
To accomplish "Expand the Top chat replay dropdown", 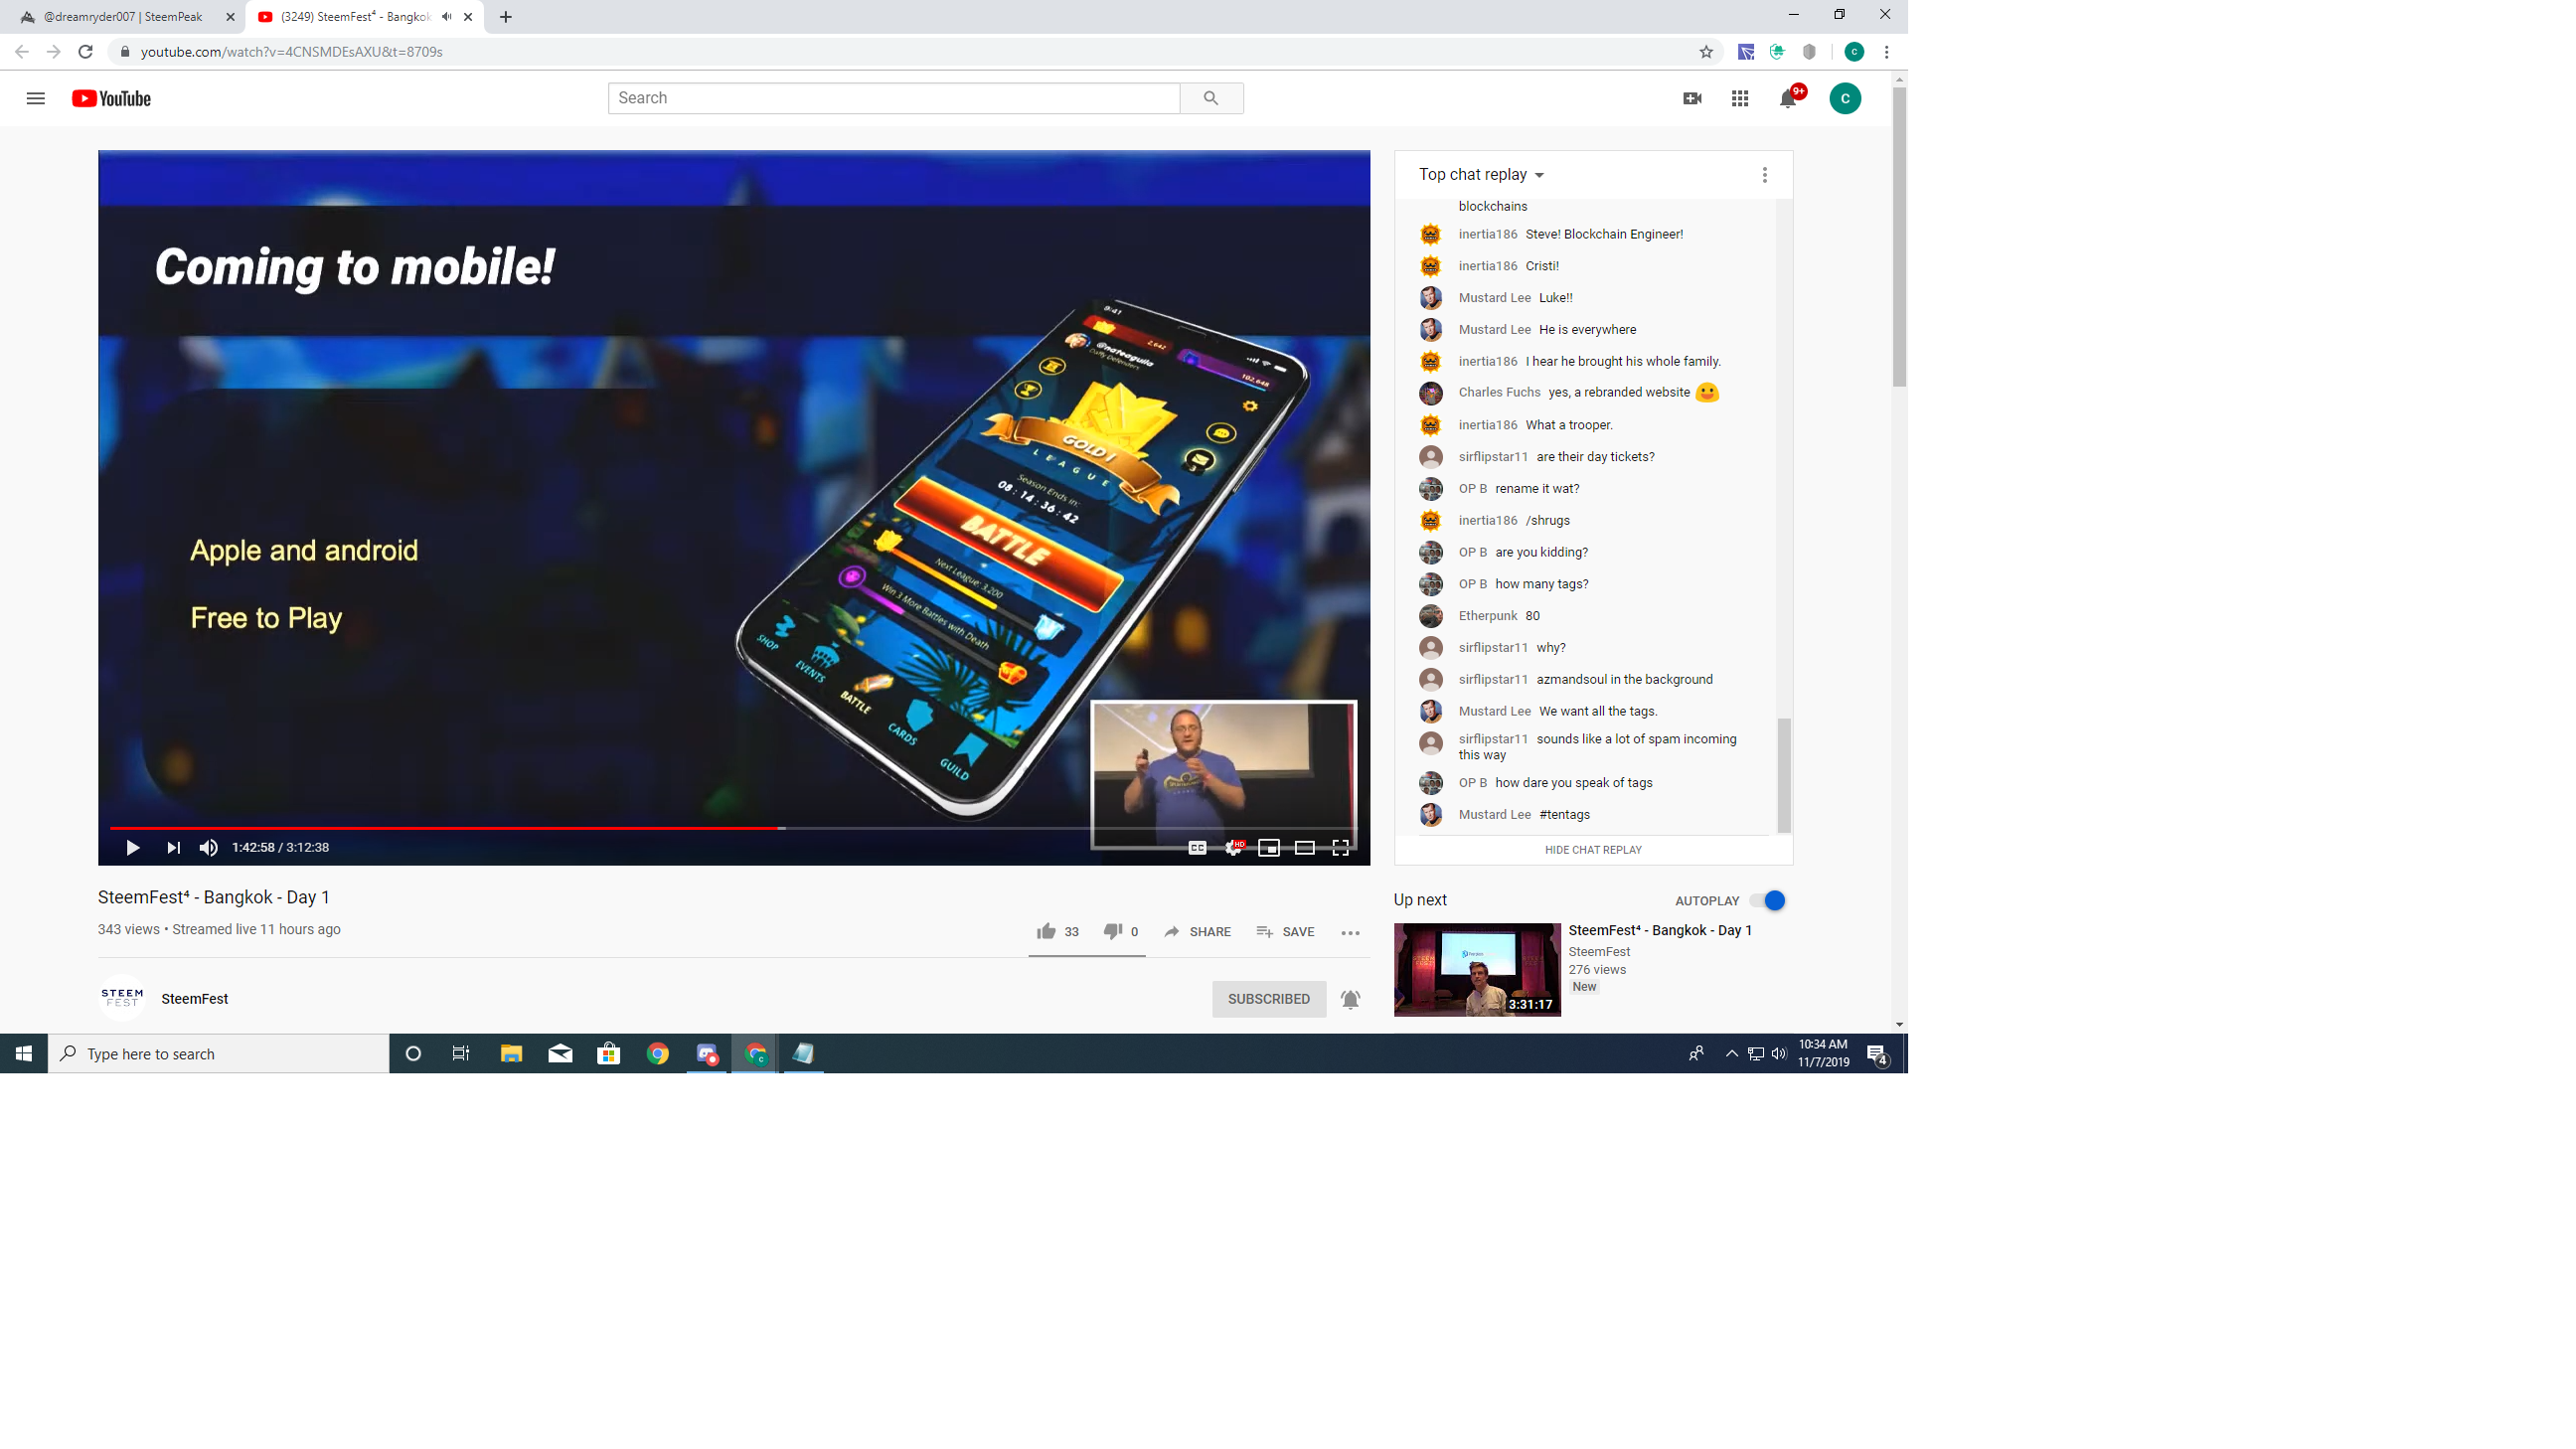I will tap(1481, 174).
